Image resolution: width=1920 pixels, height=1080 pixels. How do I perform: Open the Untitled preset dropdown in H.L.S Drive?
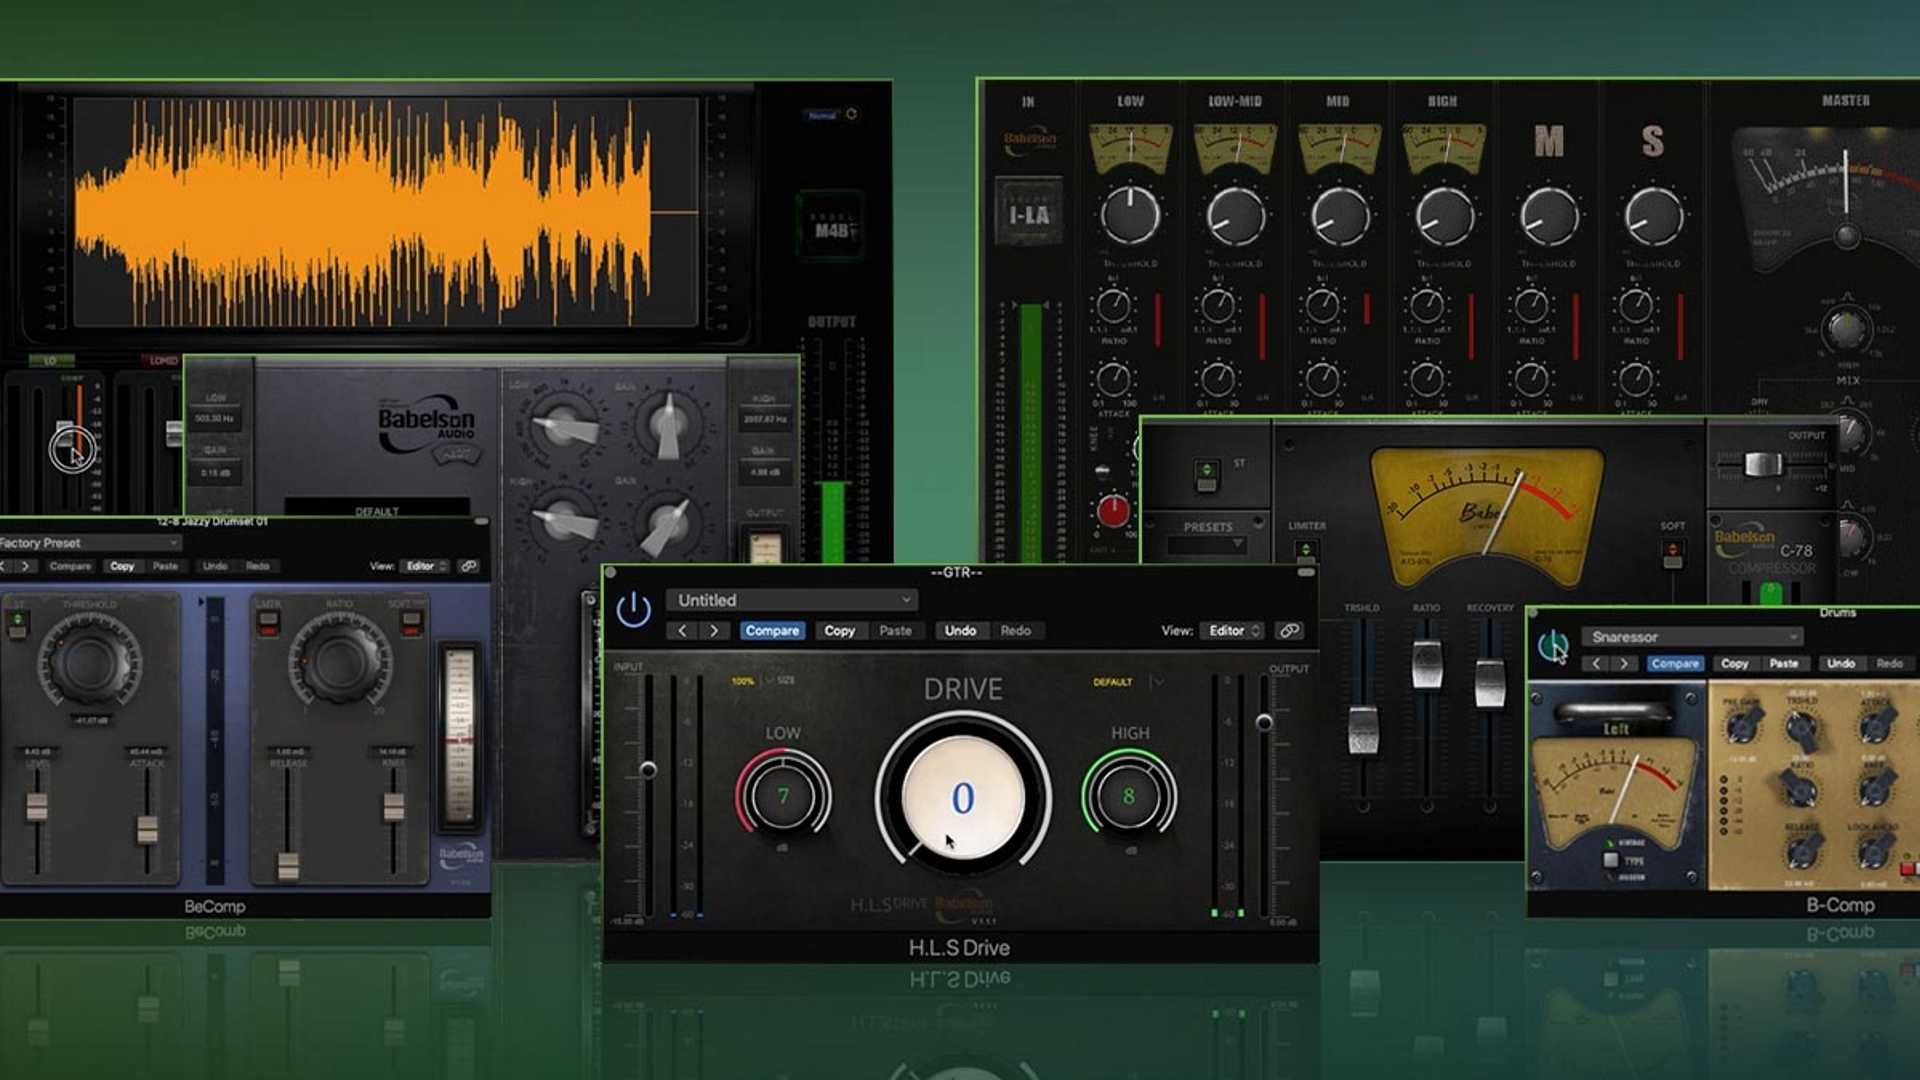coord(790,600)
